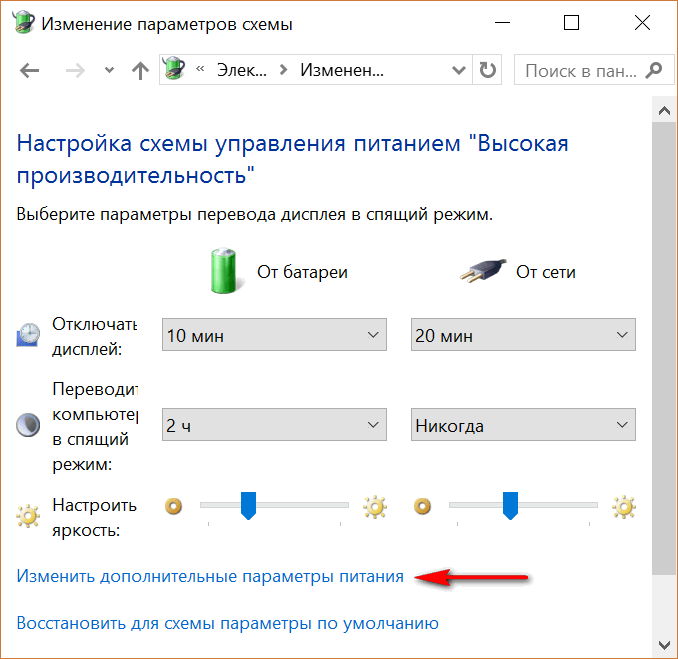Expand the address bar history dropdown
The width and height of the screenshot is (678, 659).
(458, 70)
